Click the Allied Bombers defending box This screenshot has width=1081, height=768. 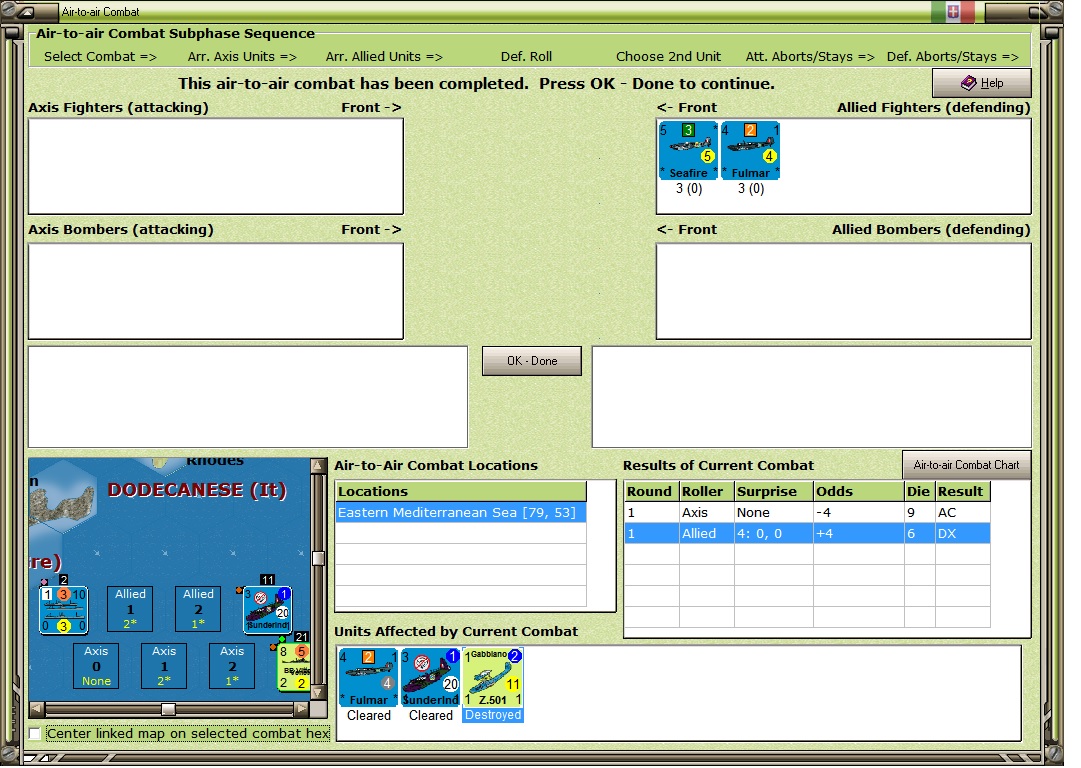[844, 291]
